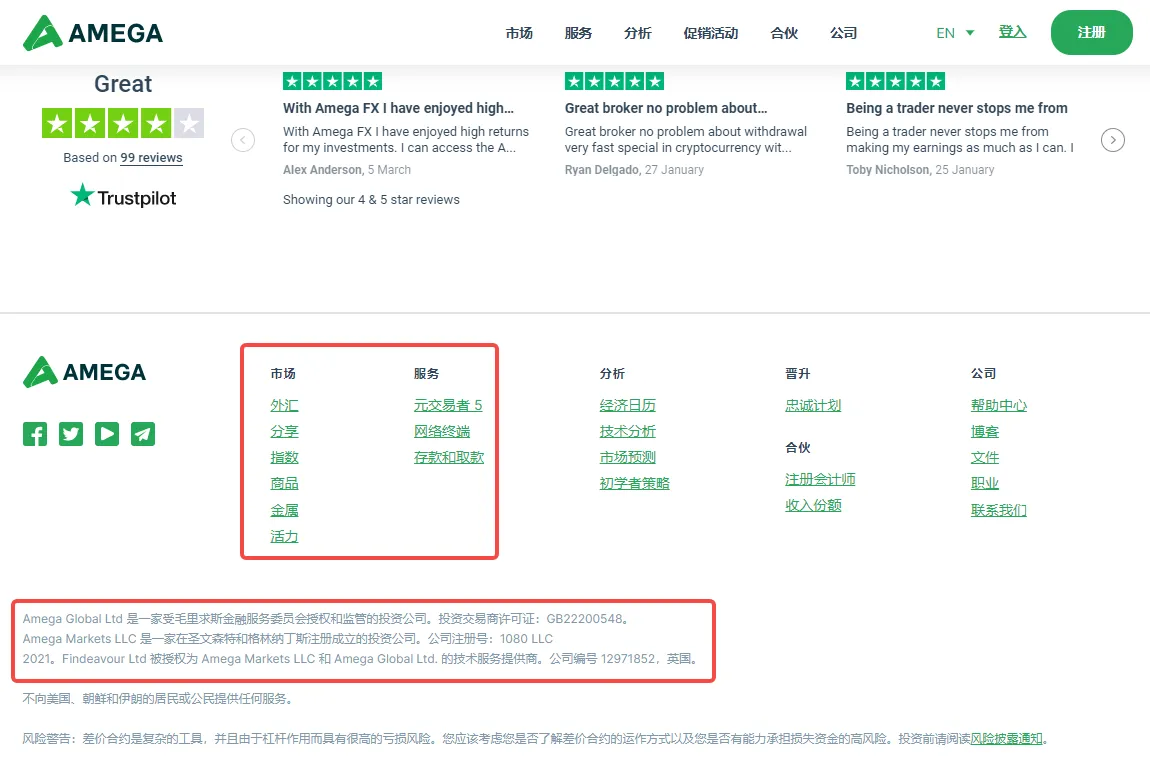Click the 'Great' rating heading
The image size is (1150, 757).
(122, 84)
